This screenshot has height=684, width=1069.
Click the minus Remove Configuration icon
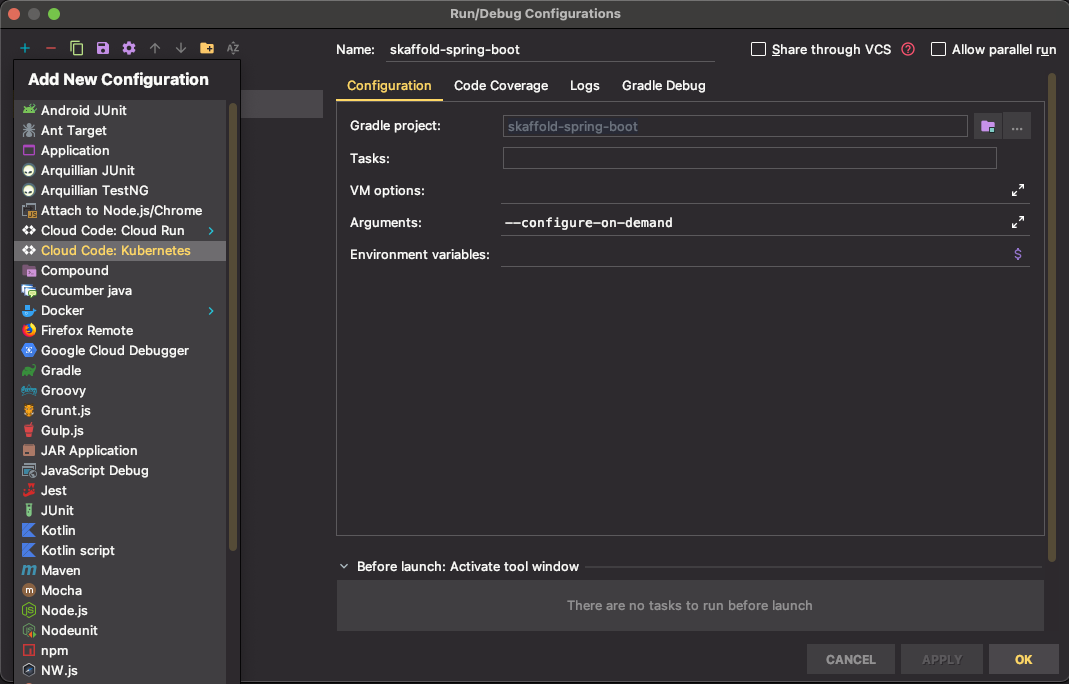(x=50, y=48)
